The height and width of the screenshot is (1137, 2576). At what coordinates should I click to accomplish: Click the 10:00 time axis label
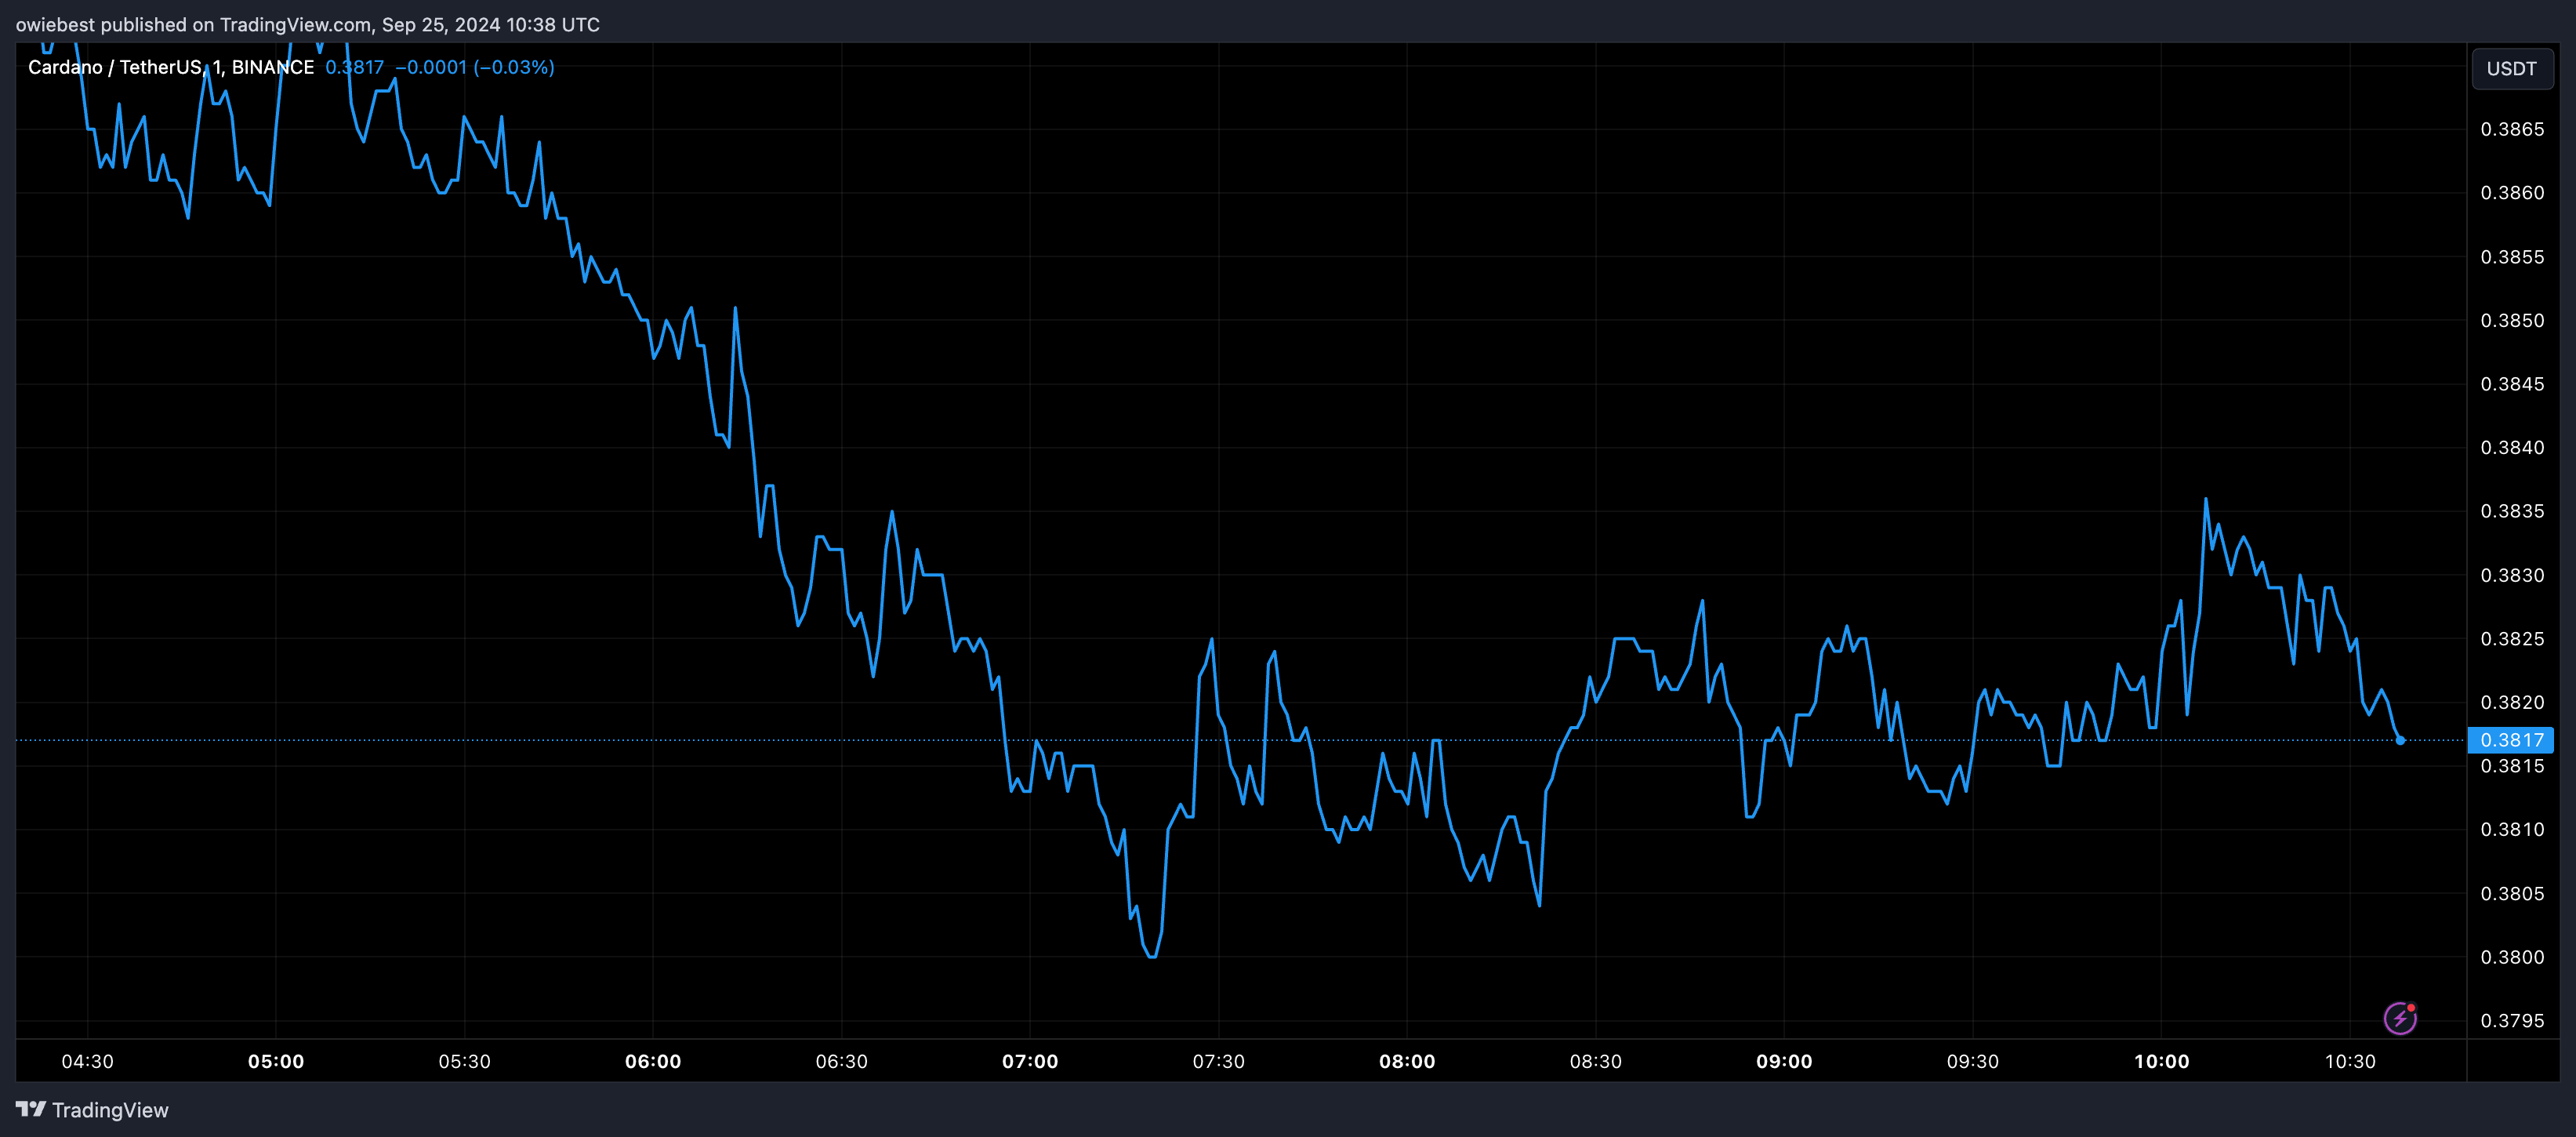(2161, 1061)
